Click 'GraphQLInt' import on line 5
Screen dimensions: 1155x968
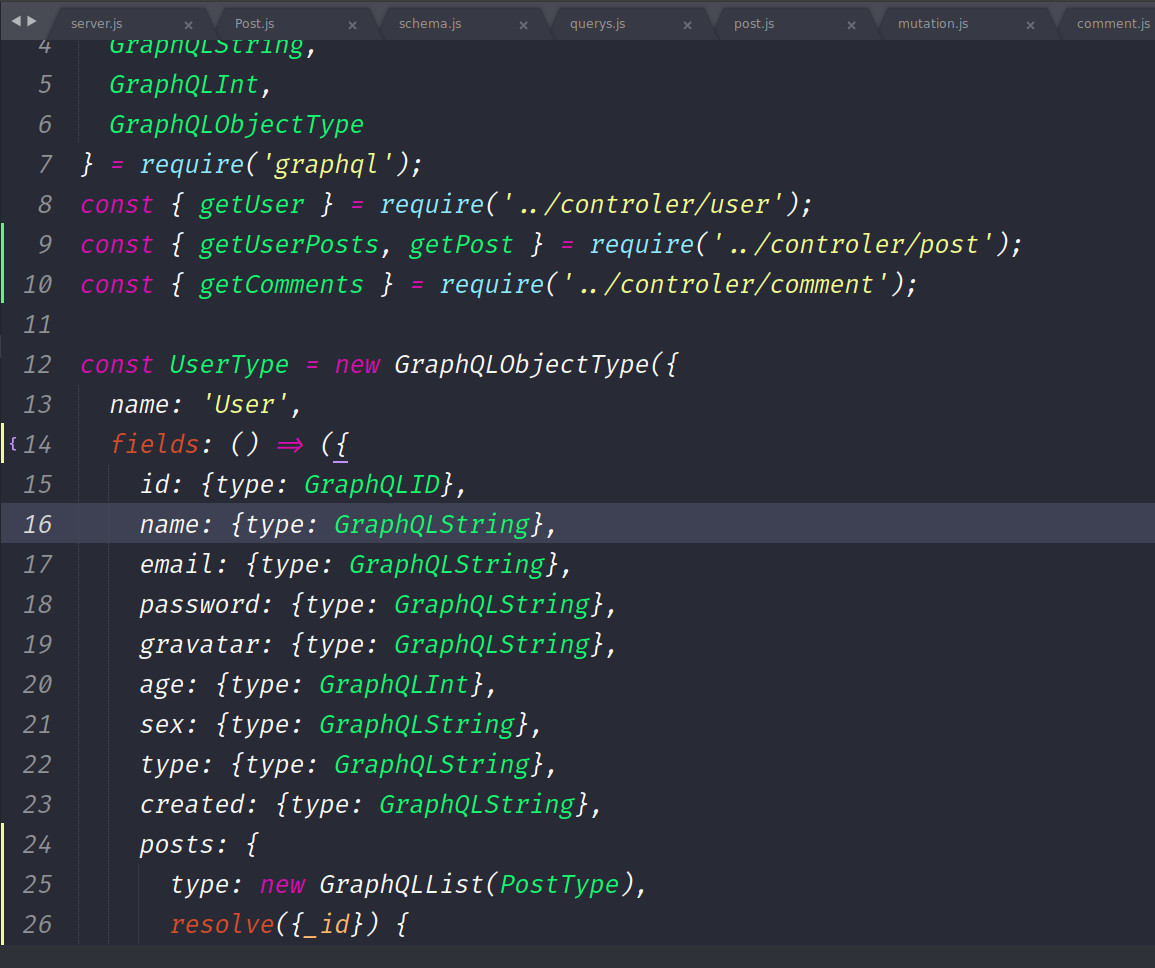184,84
